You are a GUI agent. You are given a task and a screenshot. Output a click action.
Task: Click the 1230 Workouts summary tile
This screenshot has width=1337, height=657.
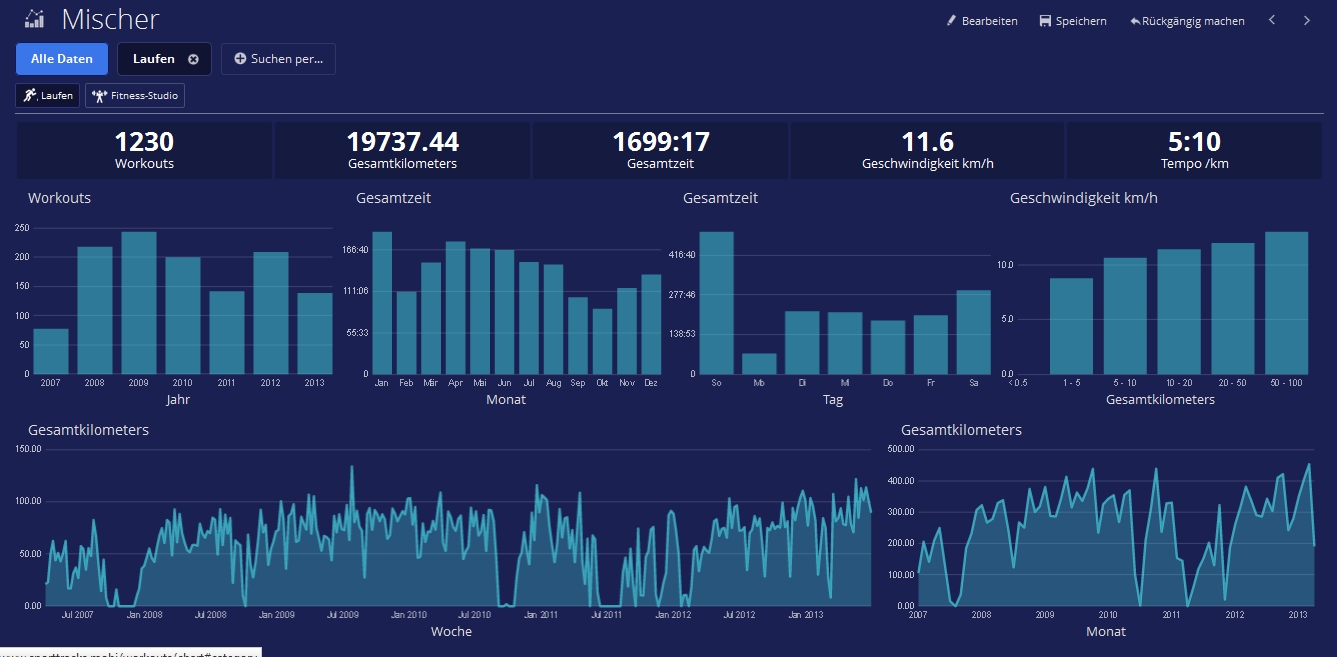(x=144, y=151)
